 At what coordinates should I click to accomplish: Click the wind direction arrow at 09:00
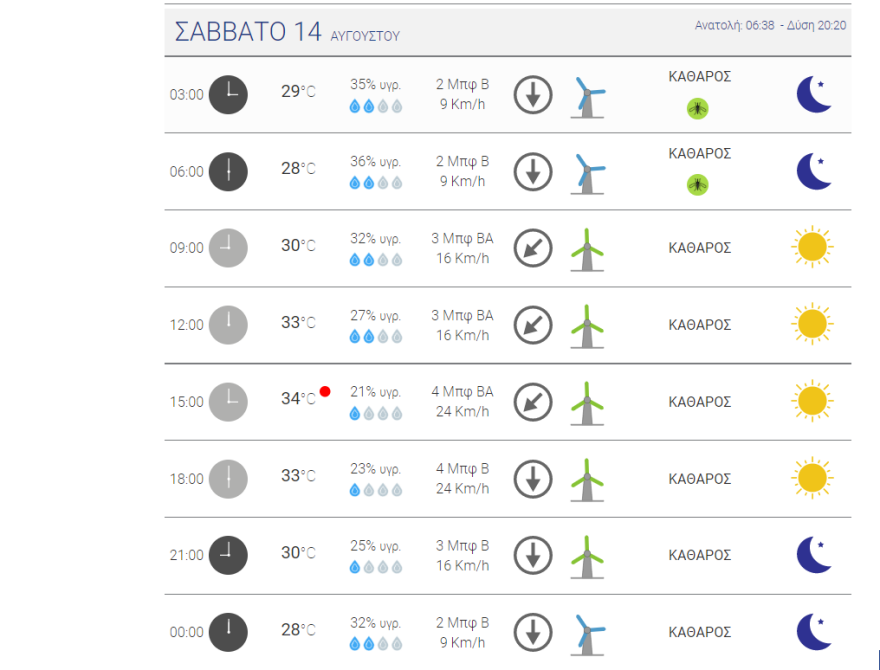click(533, 248)
